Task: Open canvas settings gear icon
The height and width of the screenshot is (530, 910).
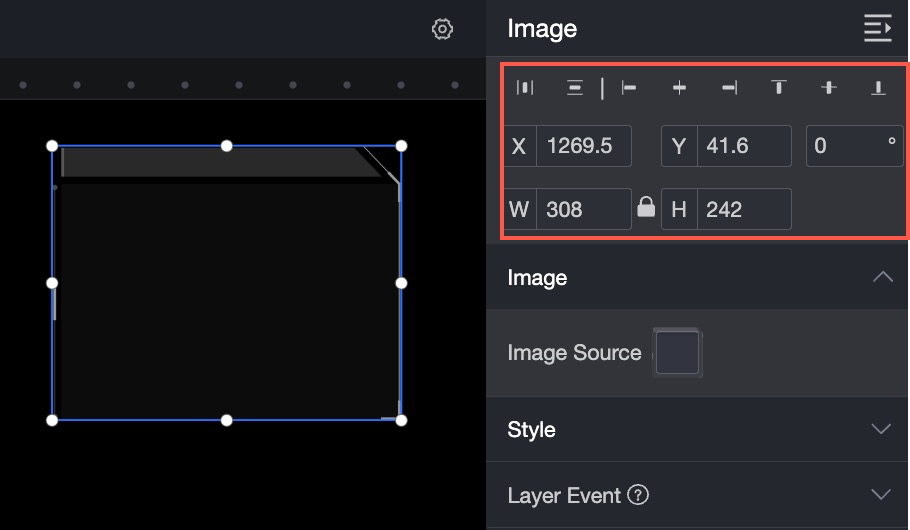Action: pyautogui.click(x=442, y=29)
